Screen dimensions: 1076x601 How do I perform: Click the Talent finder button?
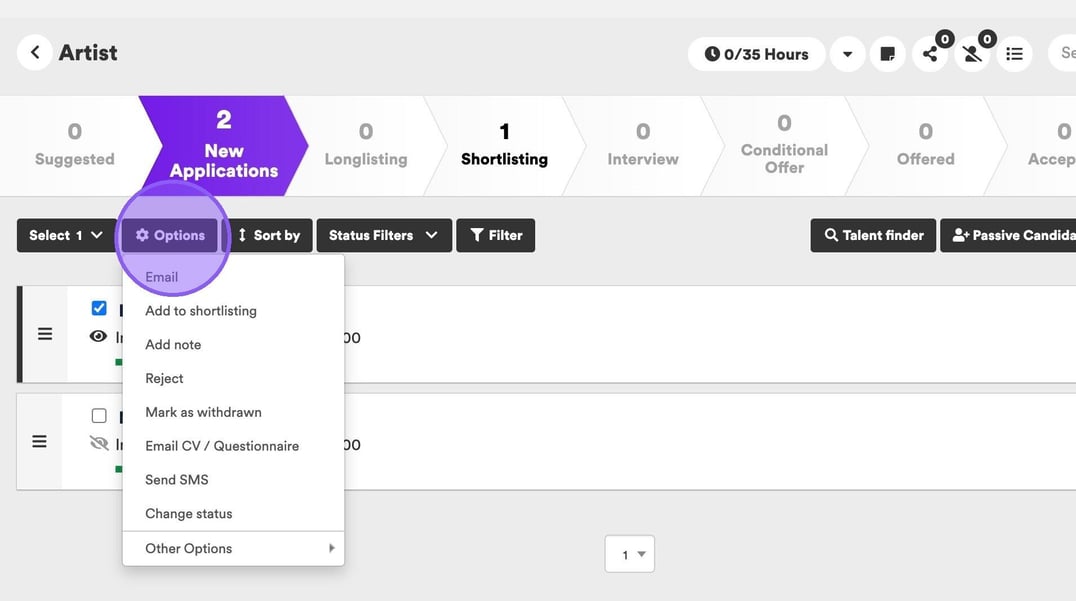pyautogui.click(x=873, y=235)
